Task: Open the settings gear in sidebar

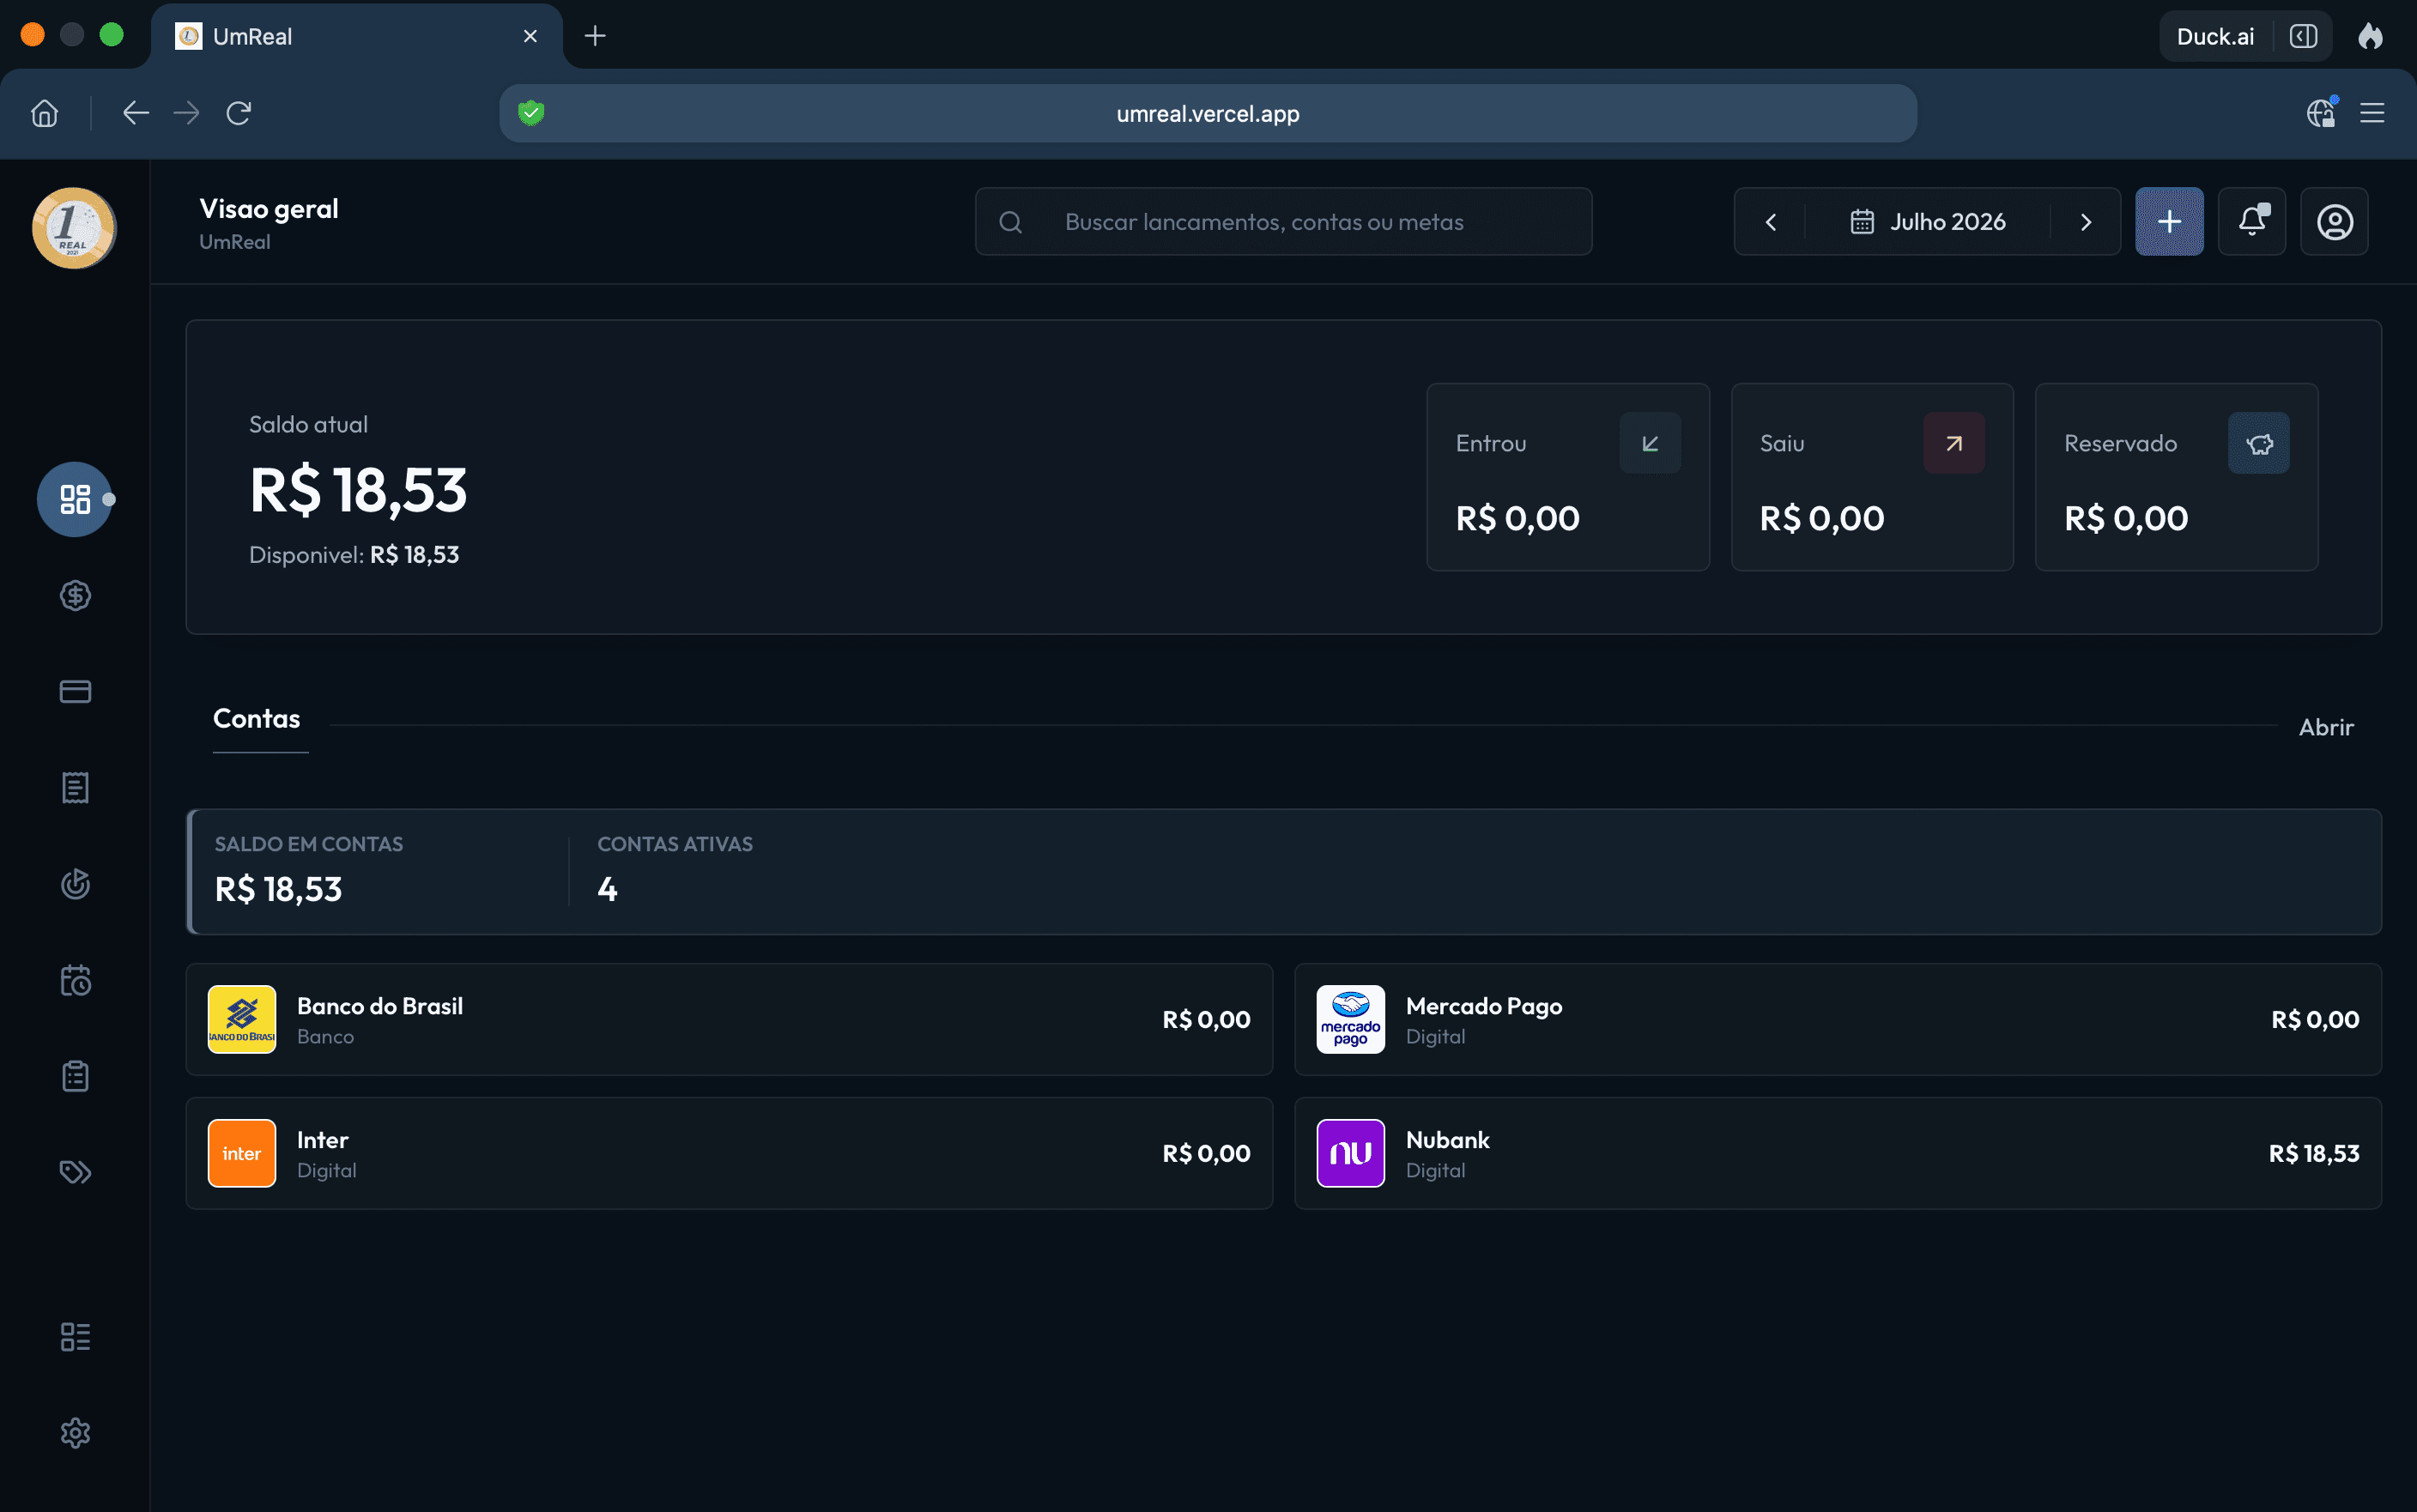Action: (75, 1433)
